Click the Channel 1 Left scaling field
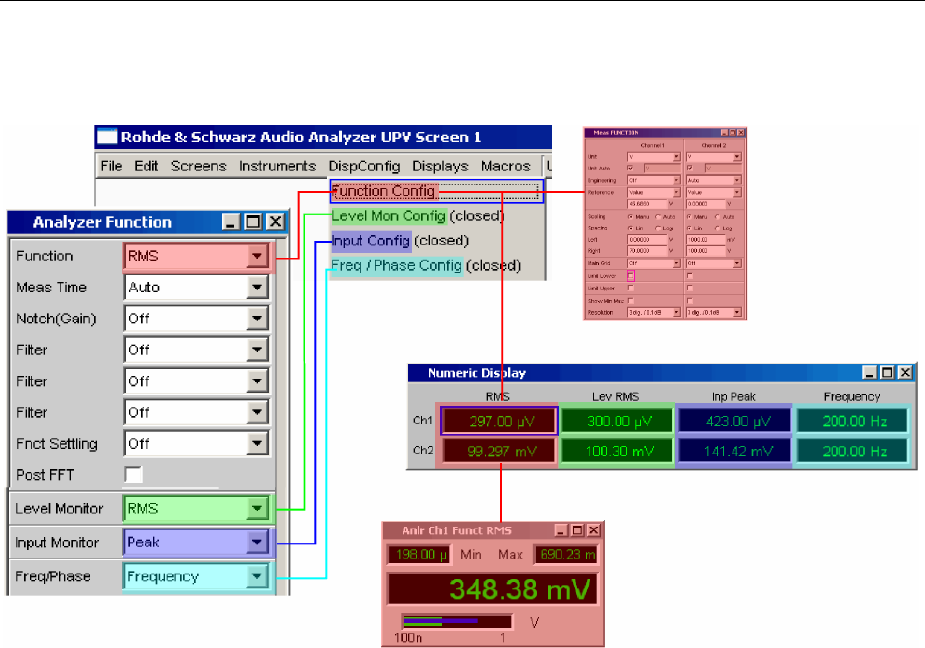The height and width of the screenshot is (648, 925). pyautogui.click(x=647, y=240)
